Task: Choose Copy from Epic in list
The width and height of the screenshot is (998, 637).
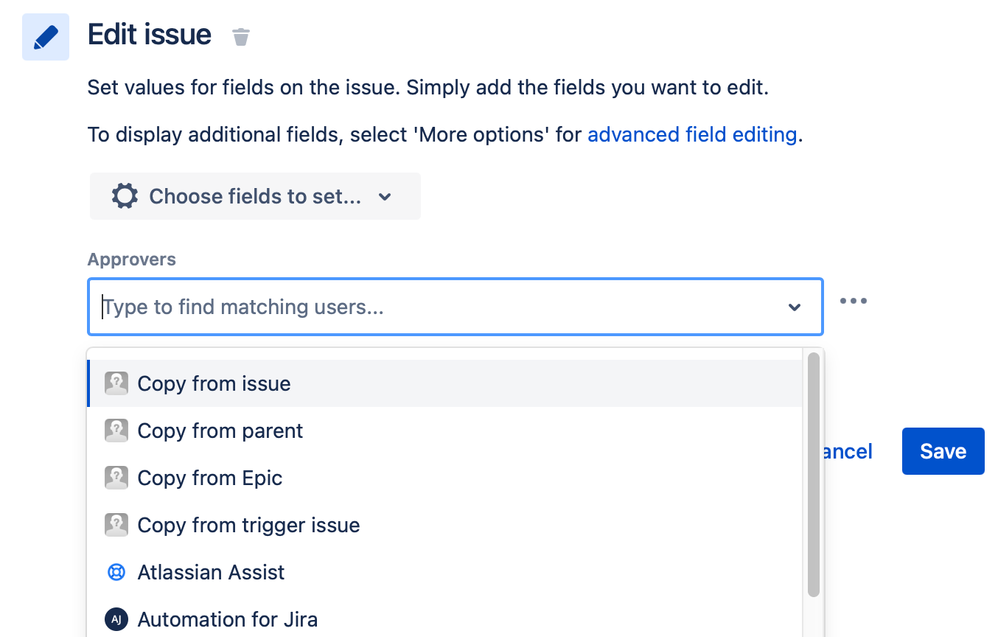Action: point(210,478)
